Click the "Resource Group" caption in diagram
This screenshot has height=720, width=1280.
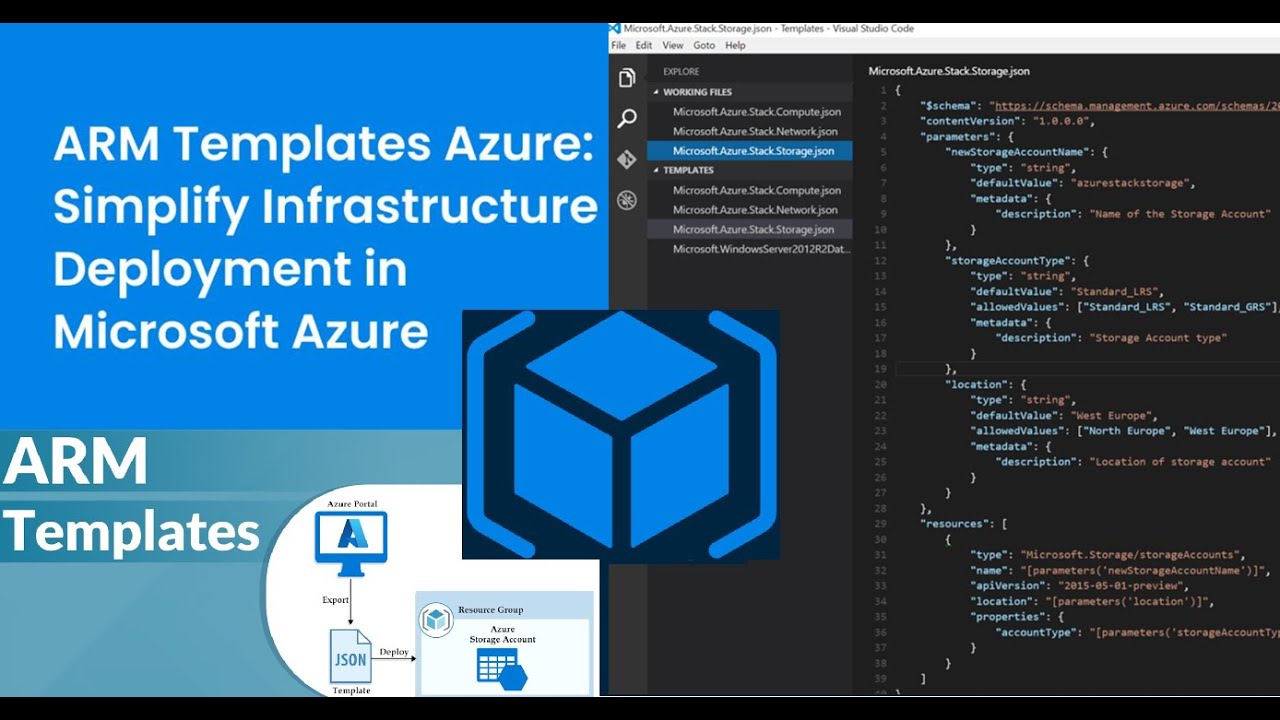coord(490,610)
